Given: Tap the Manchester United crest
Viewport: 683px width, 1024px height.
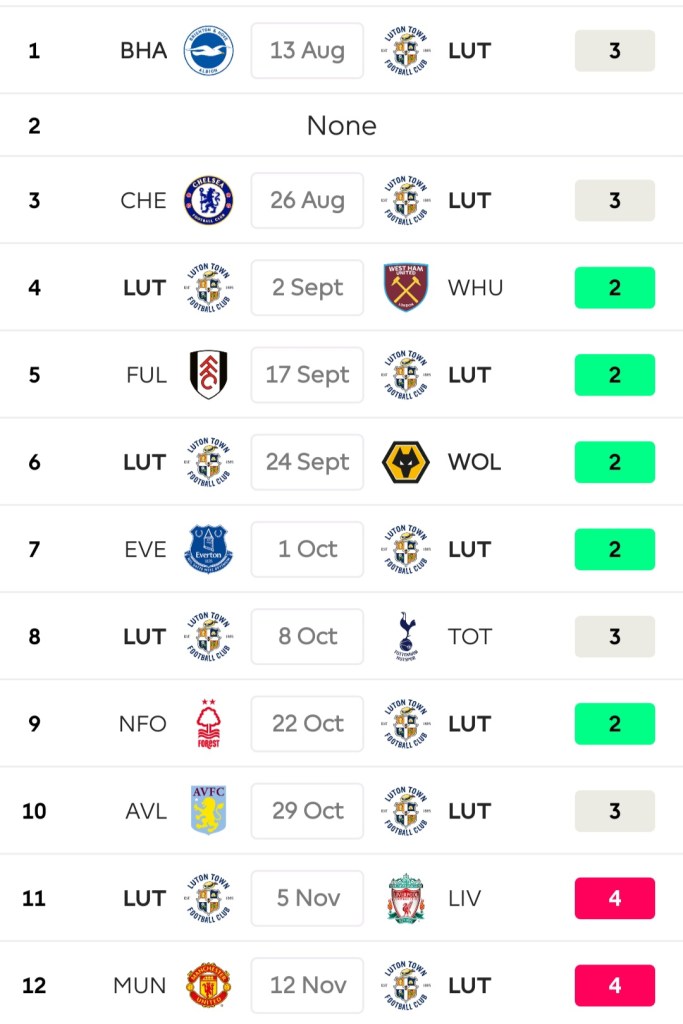Looking at the screenshot, I should [x=208, y=986].
